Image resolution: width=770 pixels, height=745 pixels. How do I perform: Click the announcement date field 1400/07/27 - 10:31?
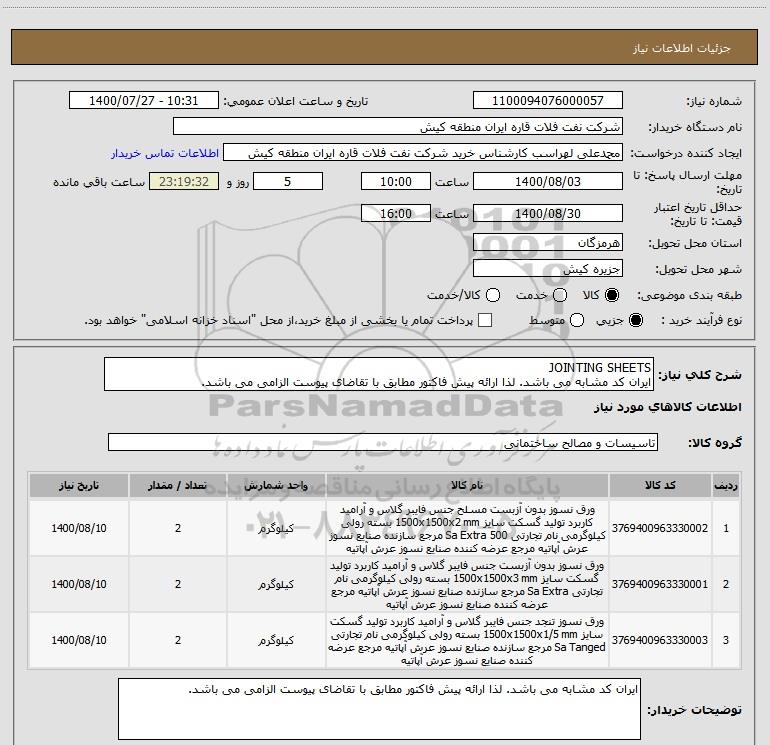click(x=144, y=101)
